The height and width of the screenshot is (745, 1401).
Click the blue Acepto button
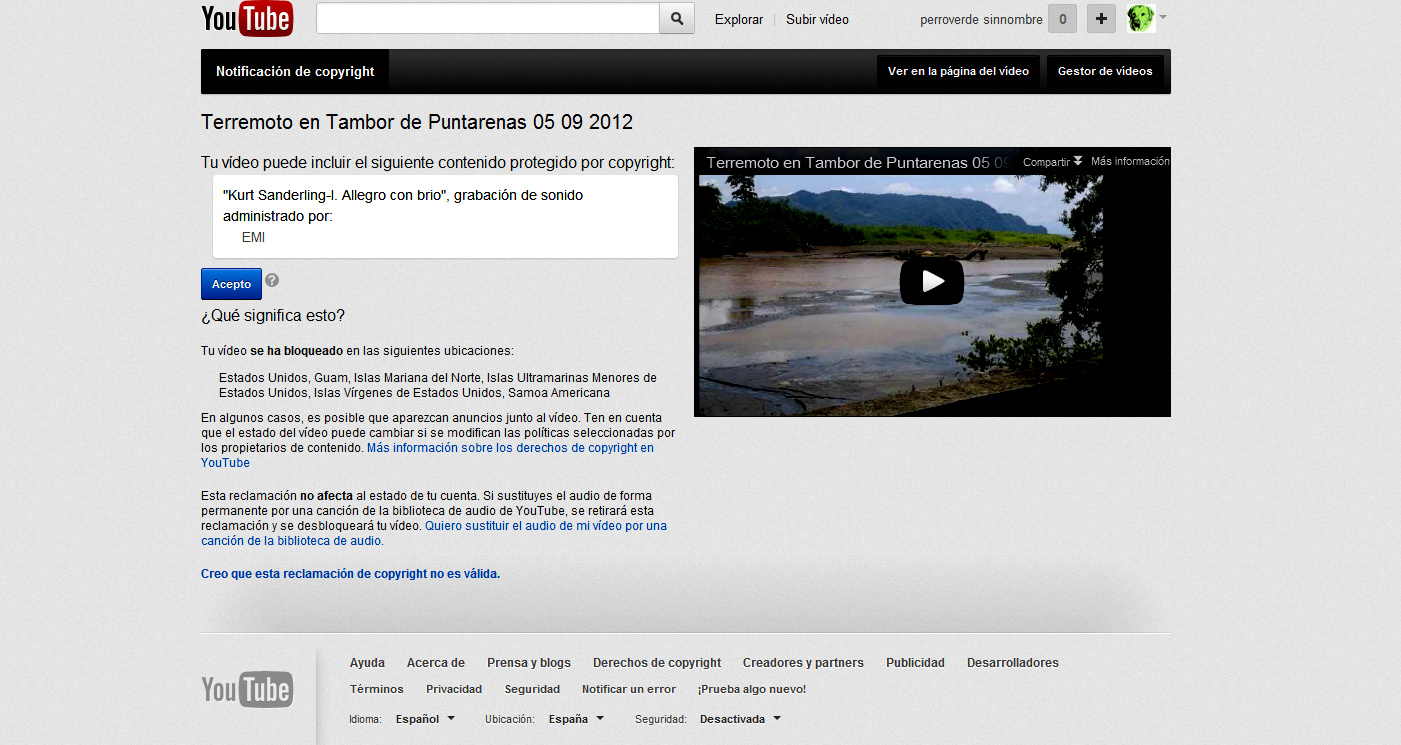(231, 284)
